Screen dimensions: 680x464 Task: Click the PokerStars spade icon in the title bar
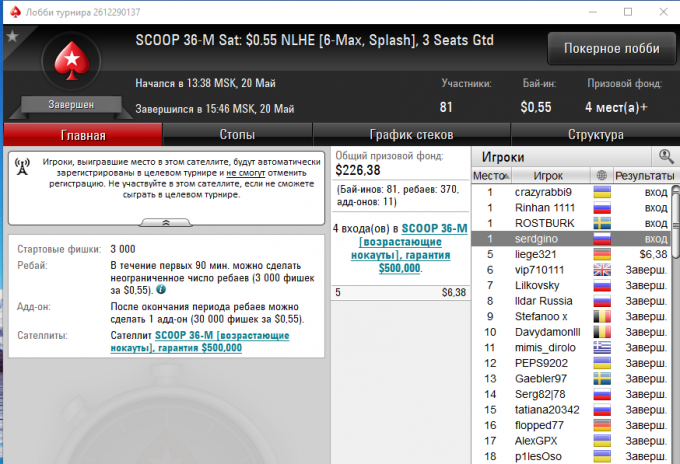pyautogui.click(x=16, y=12)
